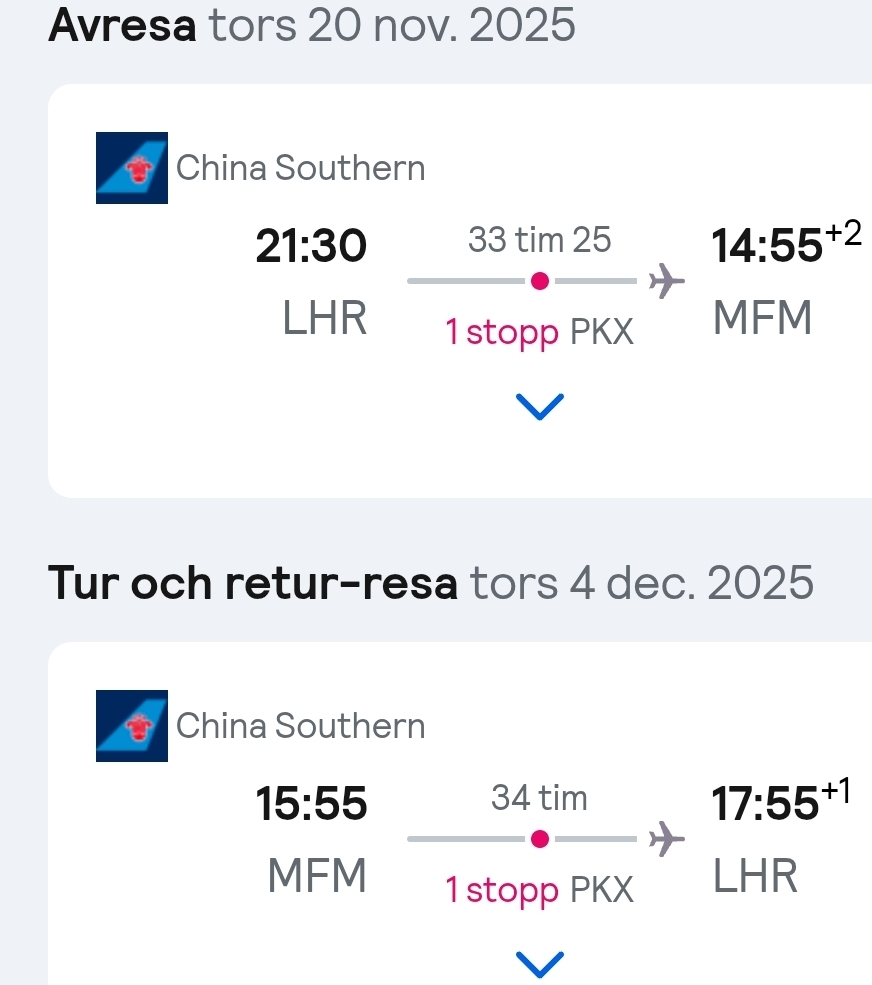Image resolution: width=872 pixels, height=985 pixels.
Task: Expand return flight details chevron
Action: [x=540, y=964]
